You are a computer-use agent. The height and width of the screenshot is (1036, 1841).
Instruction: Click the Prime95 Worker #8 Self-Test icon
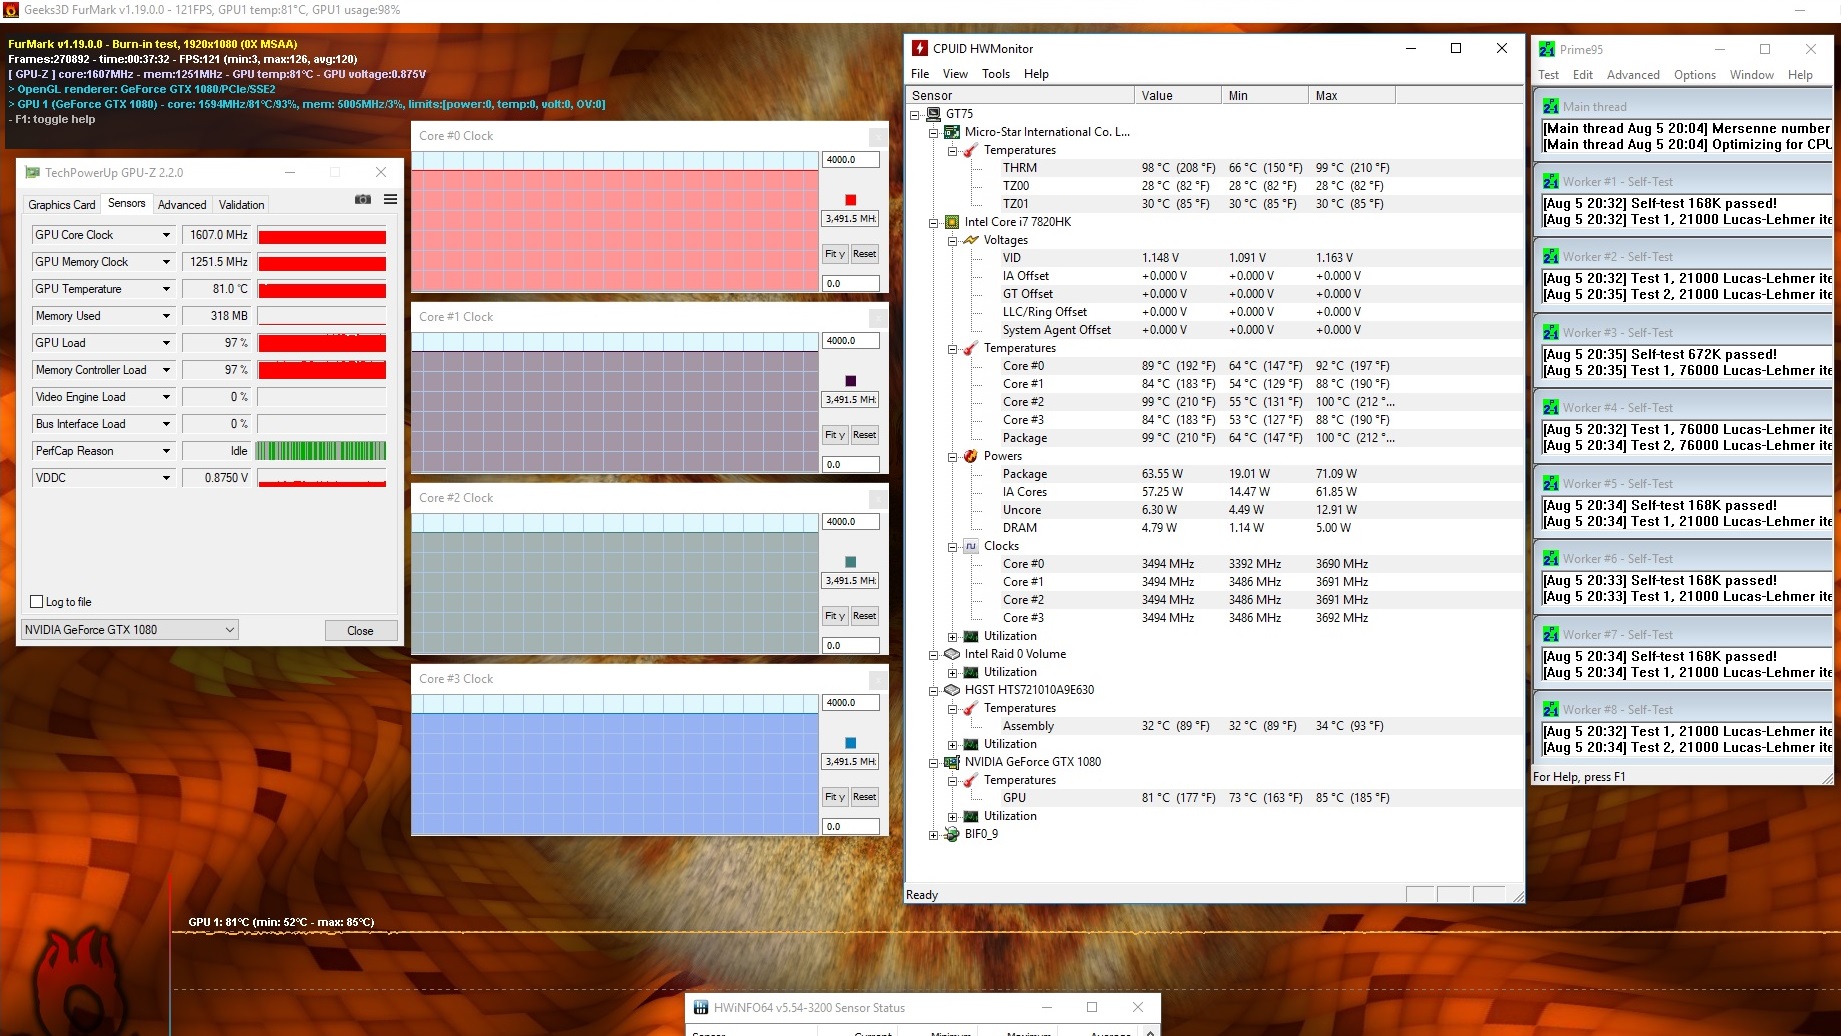[1551, 709]
